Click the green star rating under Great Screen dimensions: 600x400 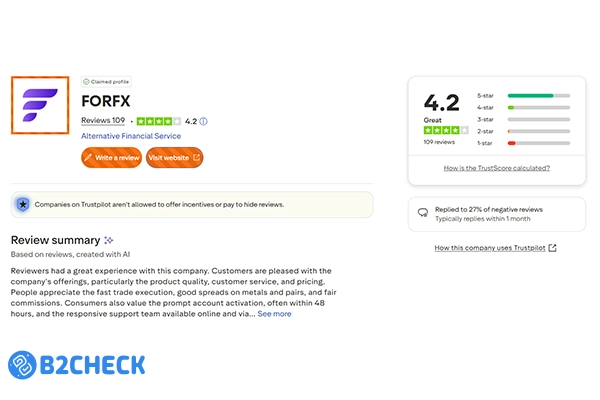442,130
